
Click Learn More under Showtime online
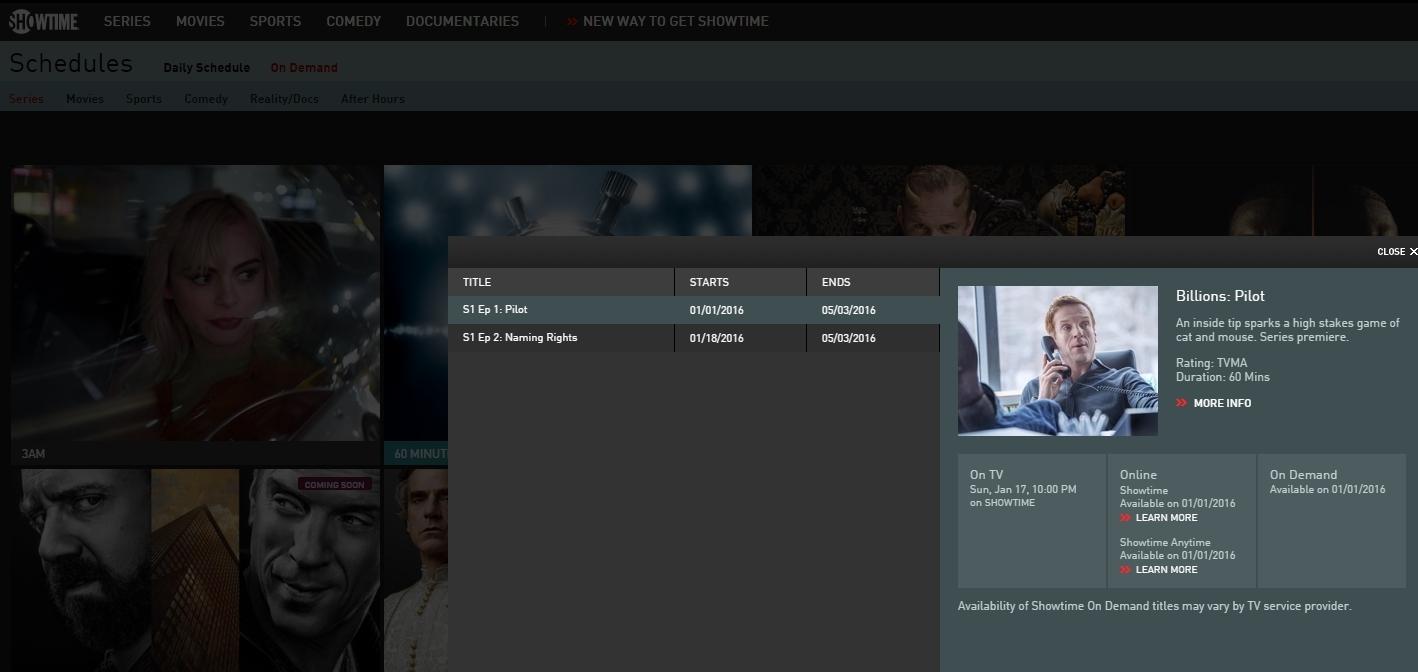click(1159, 518)
